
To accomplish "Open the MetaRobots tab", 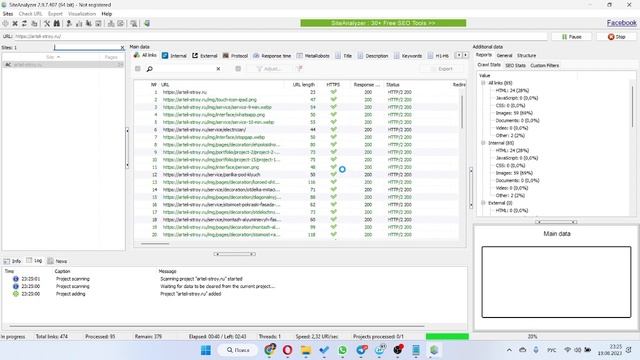I will 313,56.
